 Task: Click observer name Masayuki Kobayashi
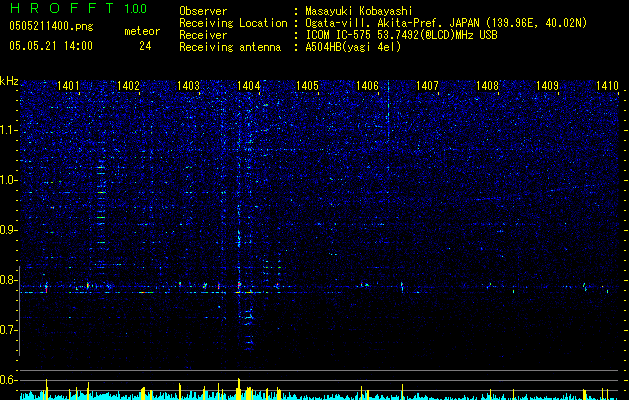click(x=359, y=11)
